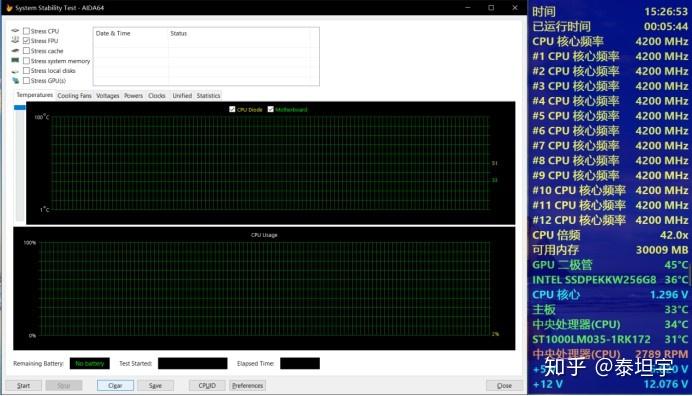
Task: Click the memory module icon beside Stress system memory
Action: coord(15,60)
